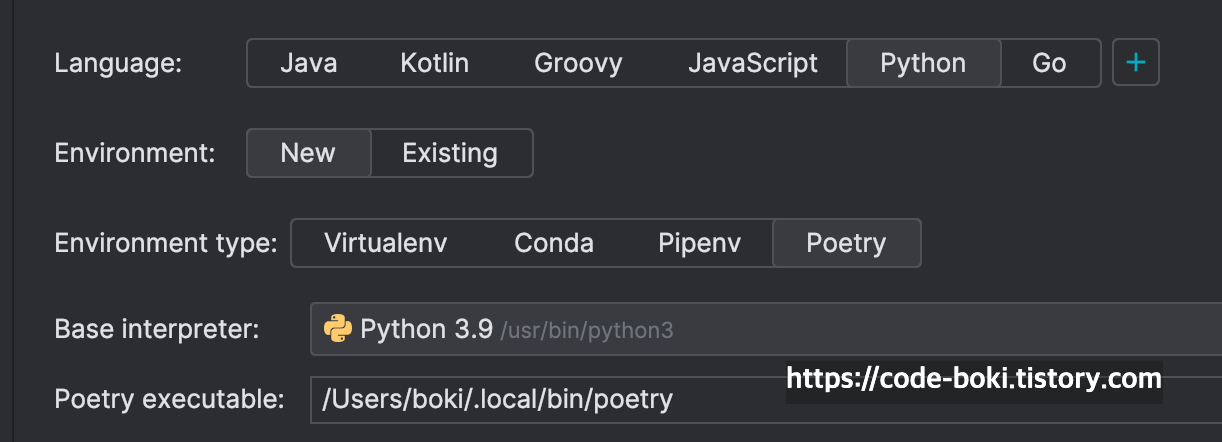The width and height of the screenshot is (1222, 442).
Task: Choose Kotlin language option
Action: coord(435,63)
